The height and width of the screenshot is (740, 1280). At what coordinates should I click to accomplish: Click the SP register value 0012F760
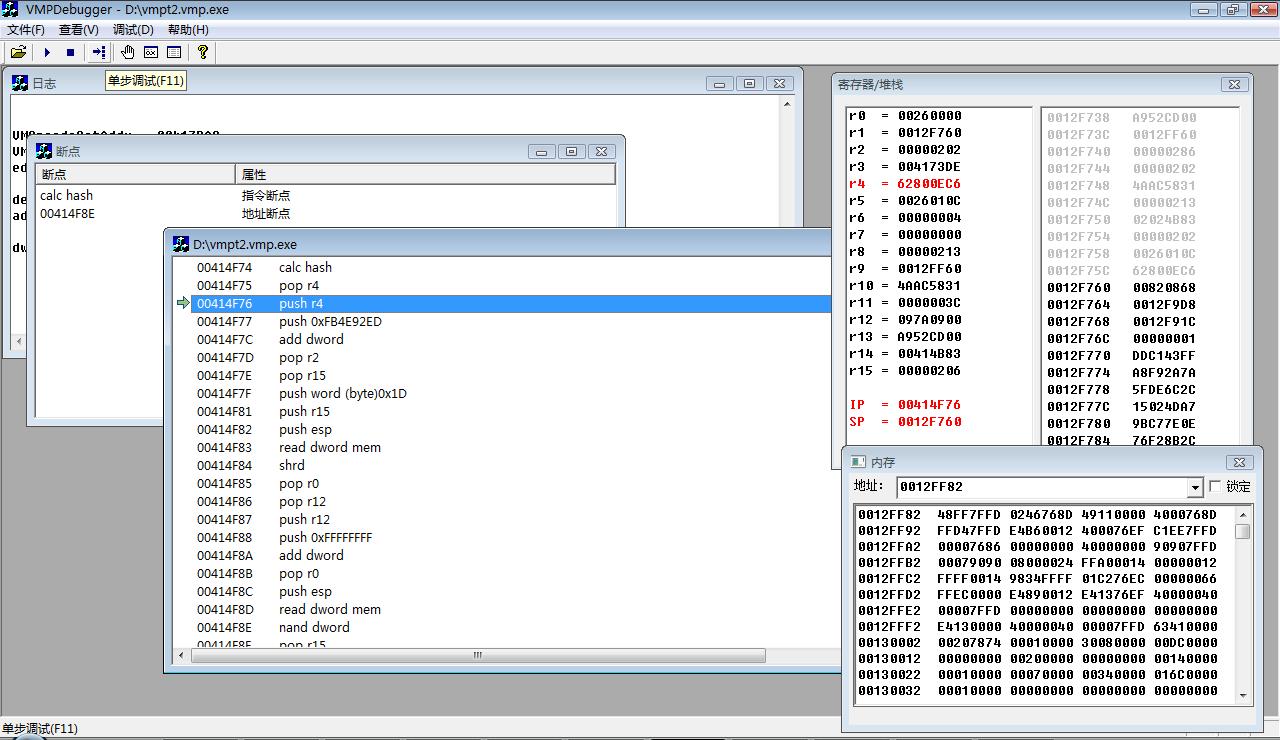point(929,422)
